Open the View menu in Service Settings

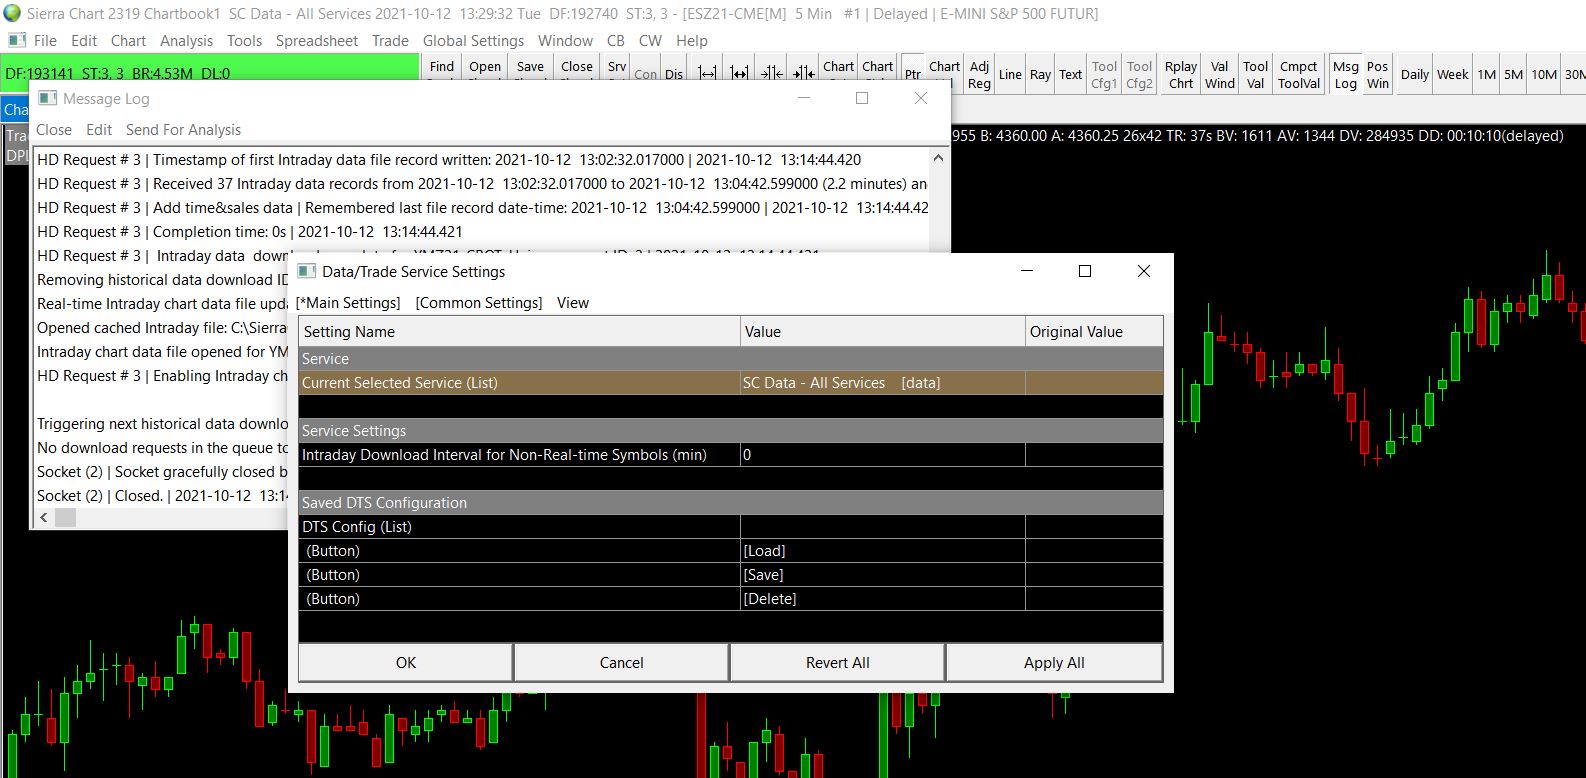(x=573, y=303)
